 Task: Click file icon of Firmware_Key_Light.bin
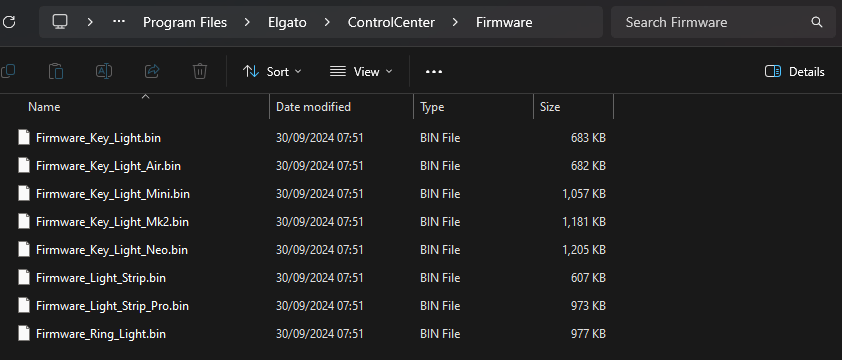pos(24,138)
